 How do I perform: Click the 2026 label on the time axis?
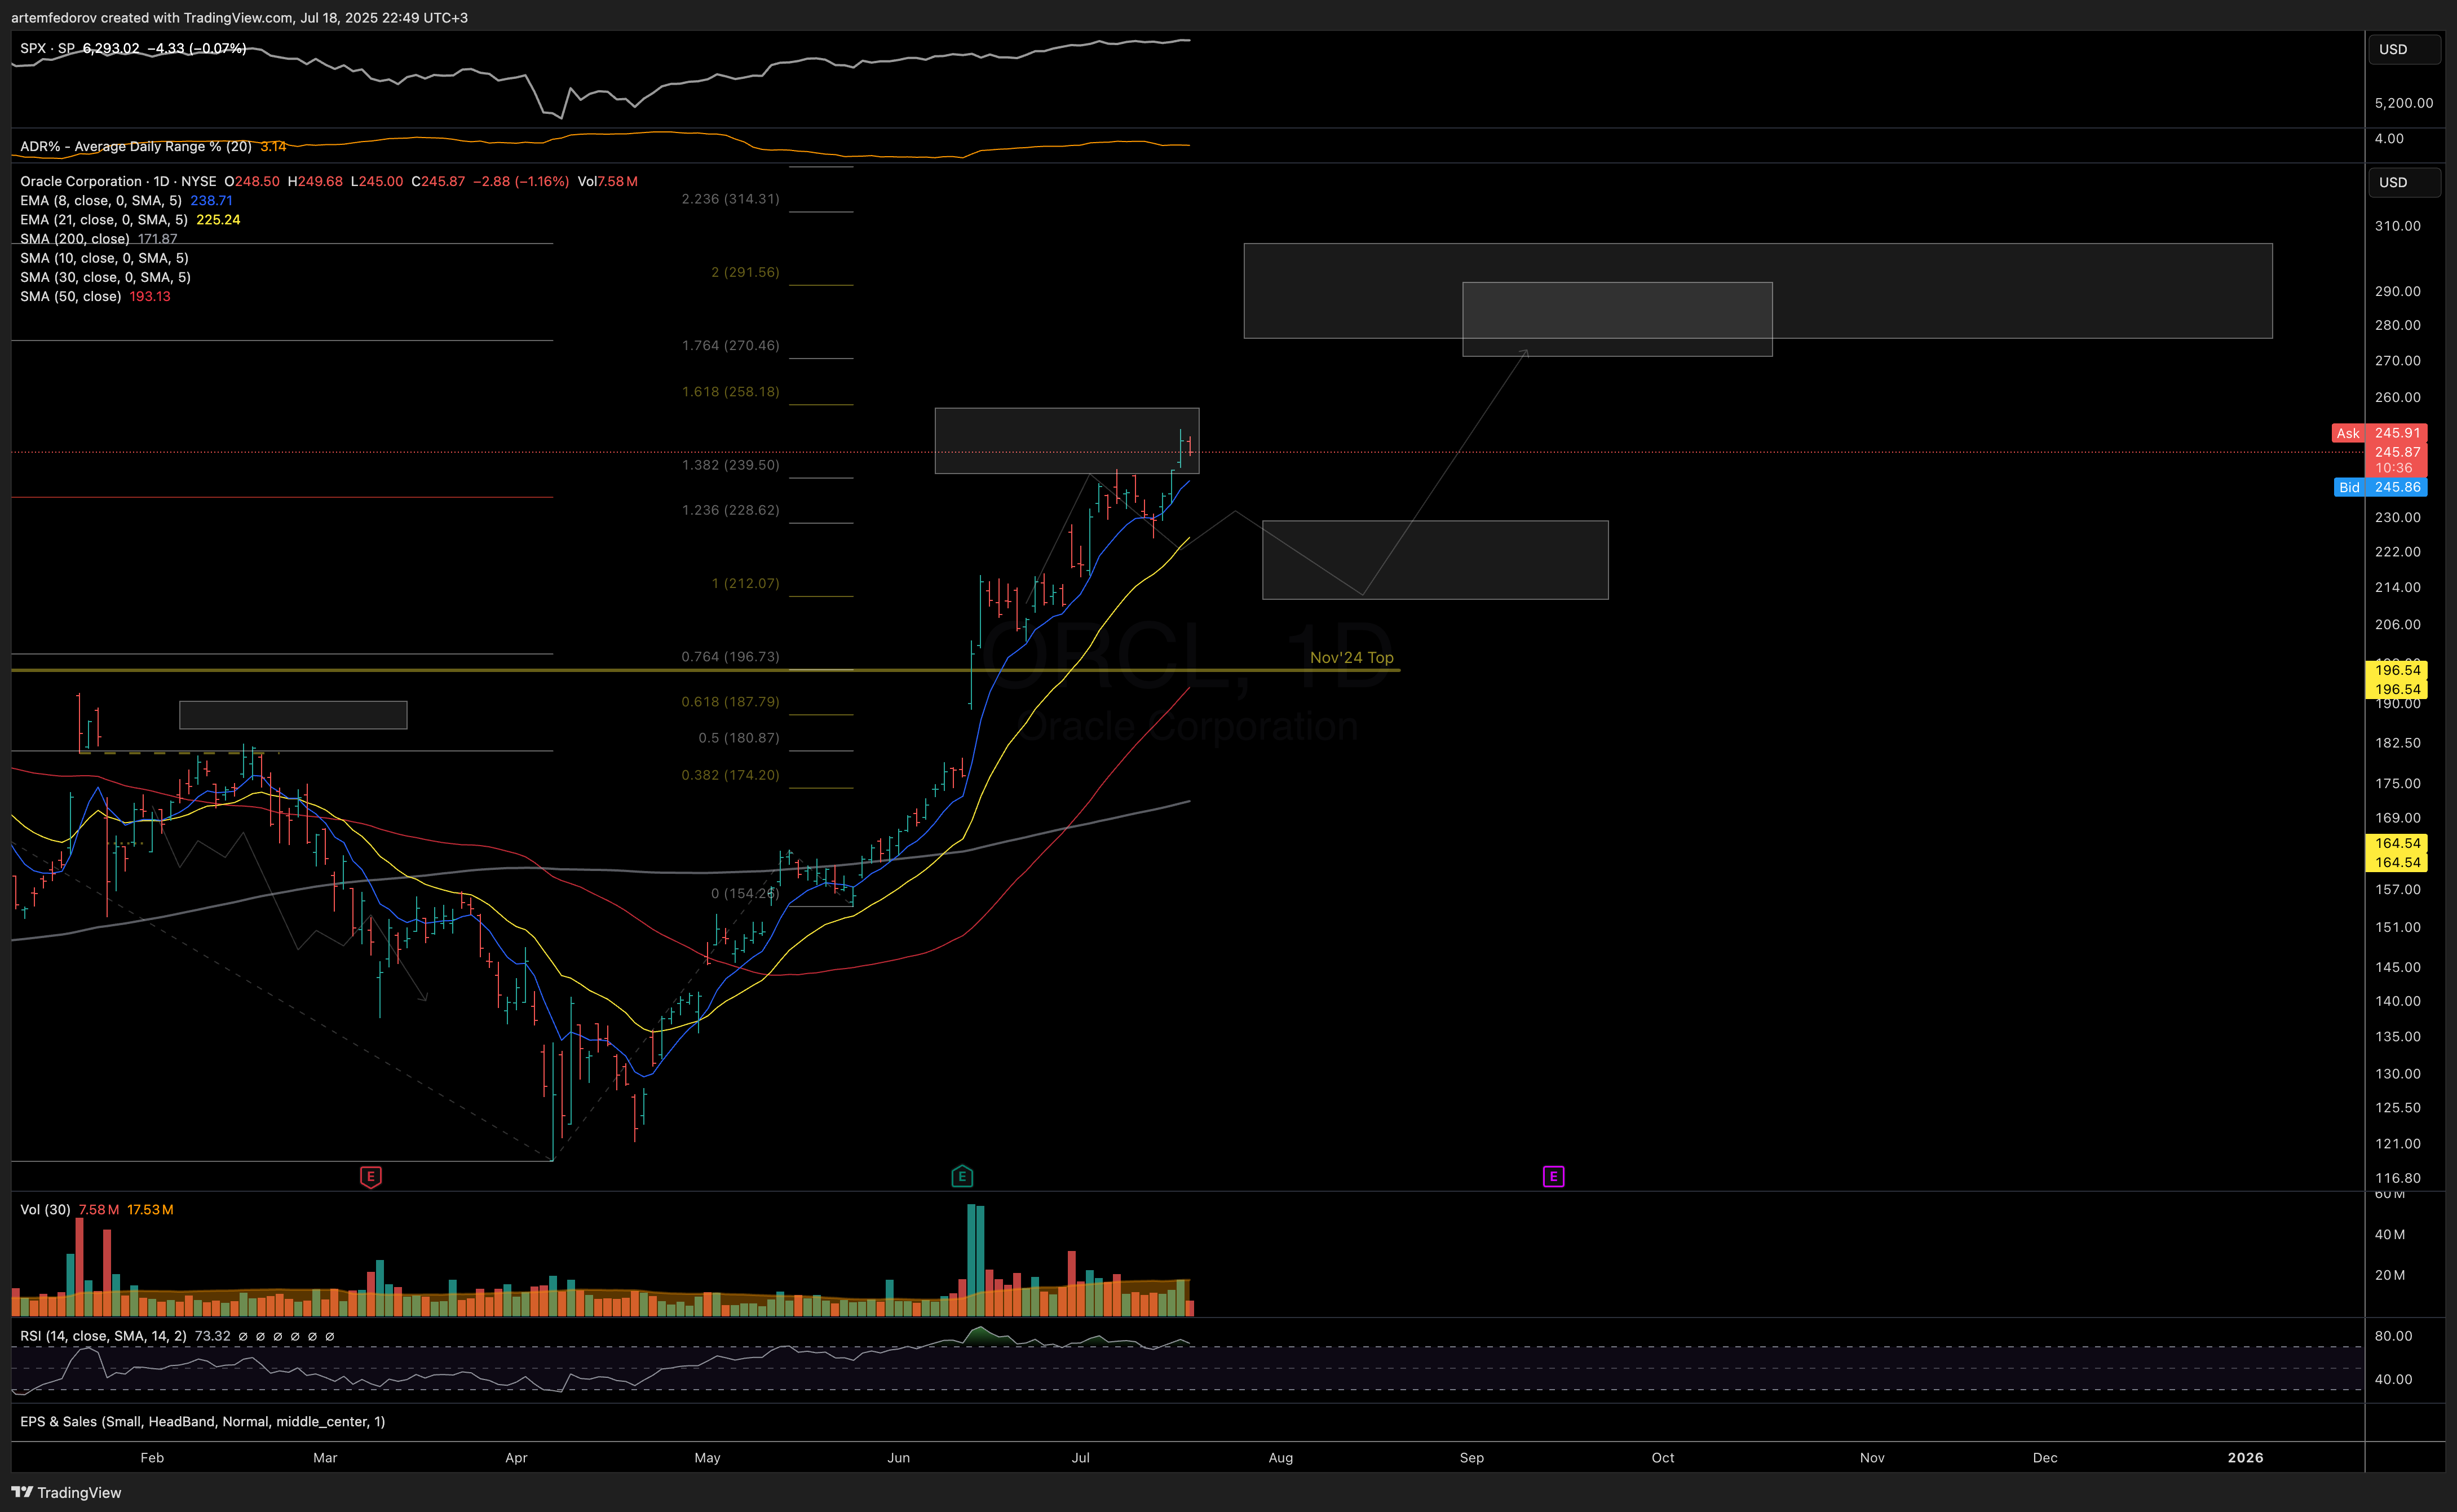point(2245,1457)
